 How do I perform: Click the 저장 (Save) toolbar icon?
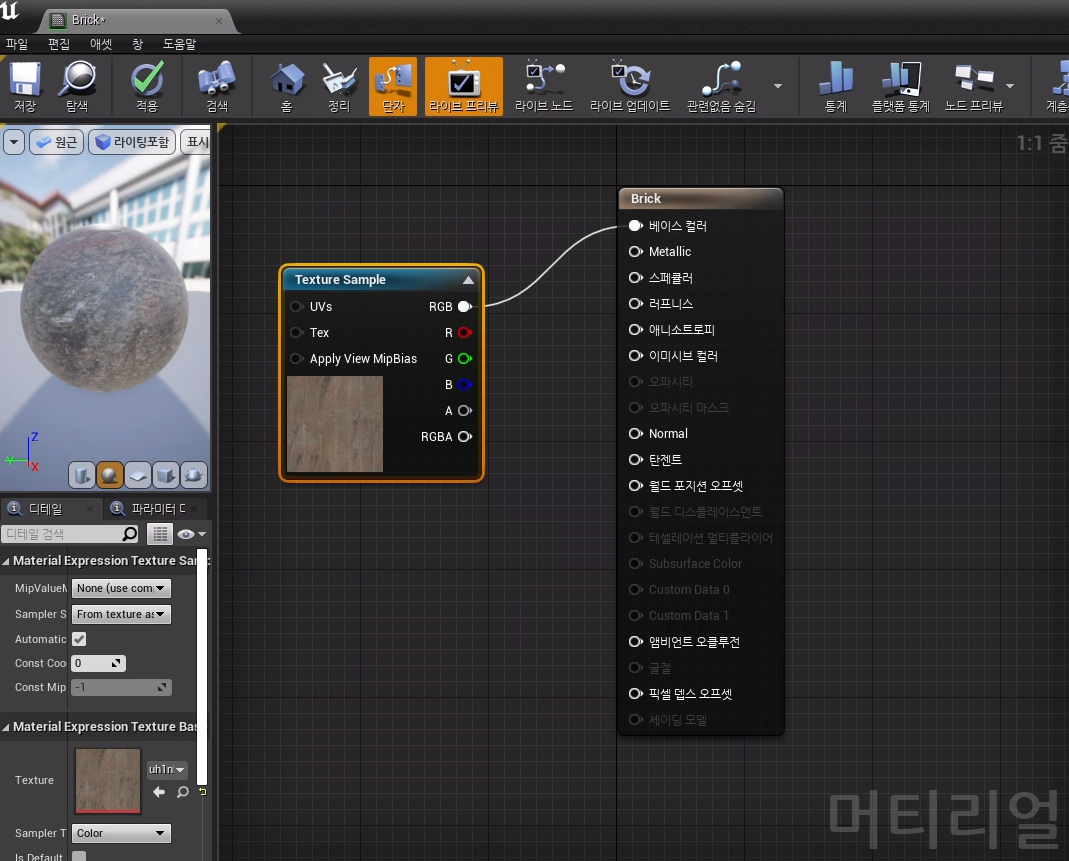pos(25,86)
